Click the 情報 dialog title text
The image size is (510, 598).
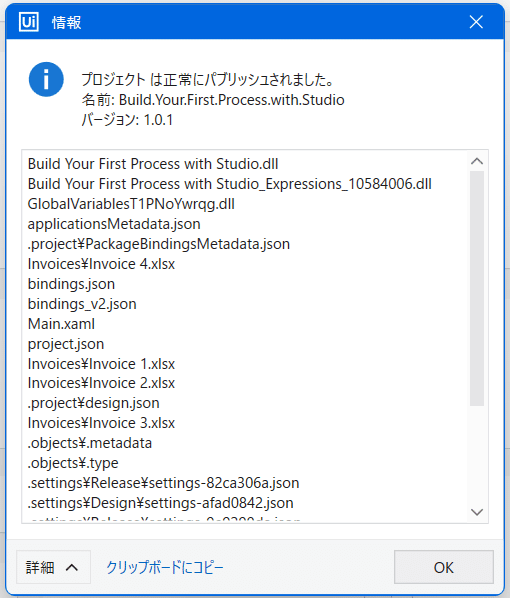[66, 23]
